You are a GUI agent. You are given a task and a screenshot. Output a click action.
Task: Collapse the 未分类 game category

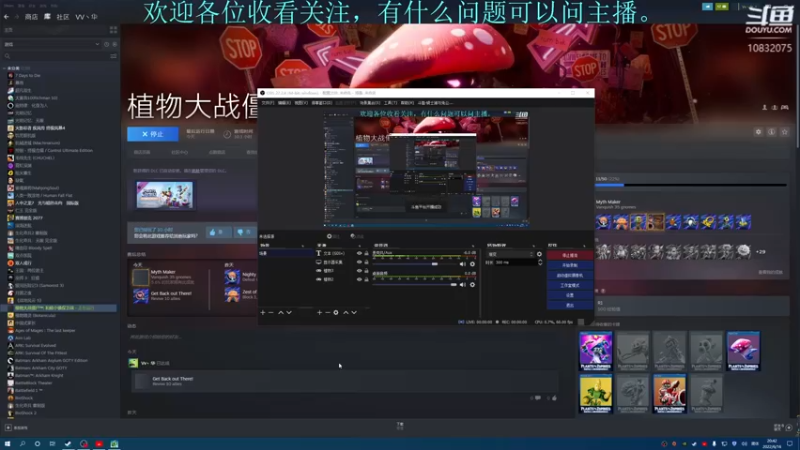(x=5, y=68)
